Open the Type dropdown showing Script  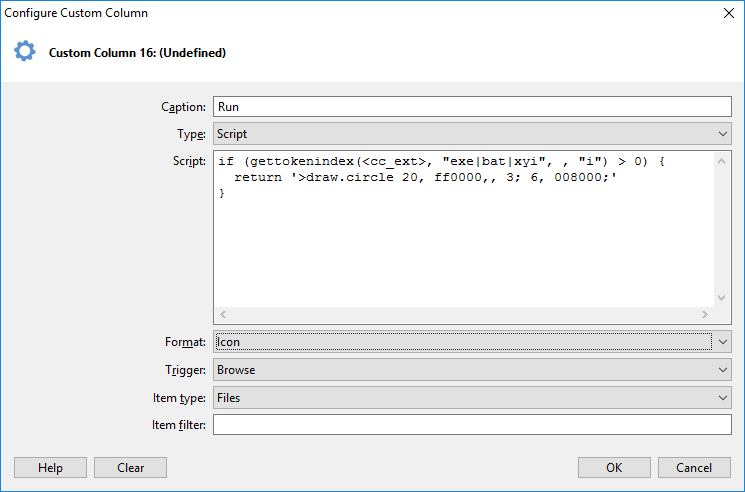click(x=472, y=134)
